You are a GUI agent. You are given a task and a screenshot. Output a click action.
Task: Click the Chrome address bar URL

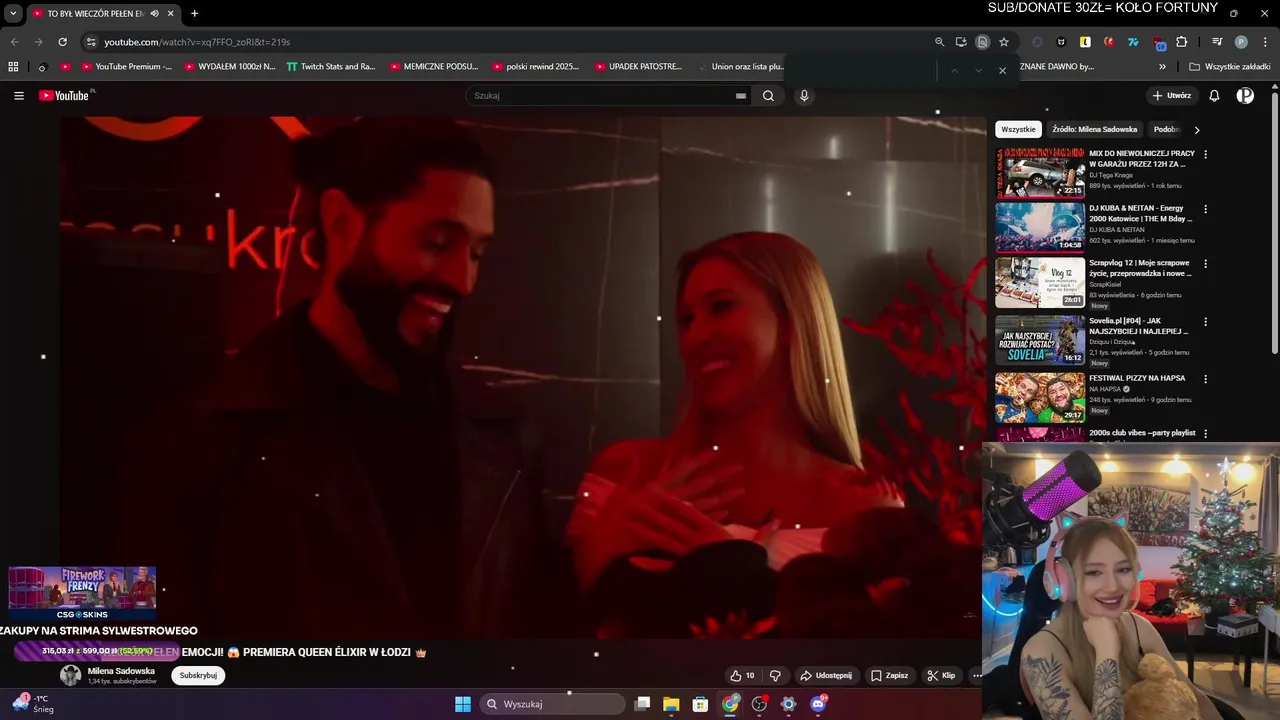coord(197,42)
